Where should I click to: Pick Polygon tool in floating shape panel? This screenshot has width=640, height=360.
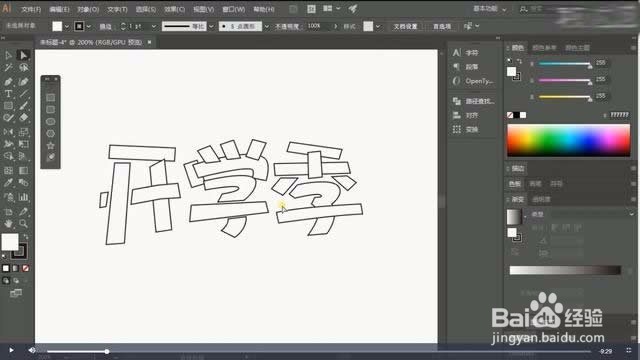[51, 133]
